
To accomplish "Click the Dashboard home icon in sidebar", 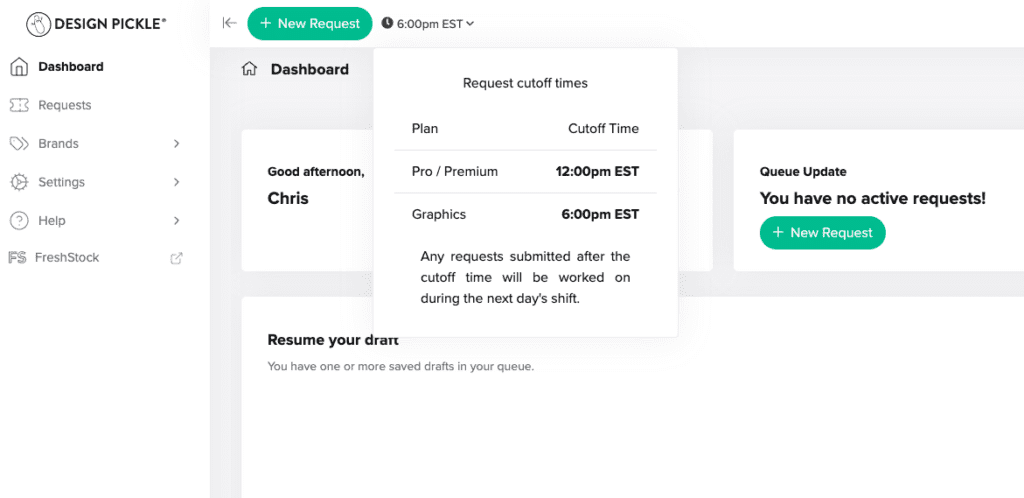I will click(x=18, y=67).
